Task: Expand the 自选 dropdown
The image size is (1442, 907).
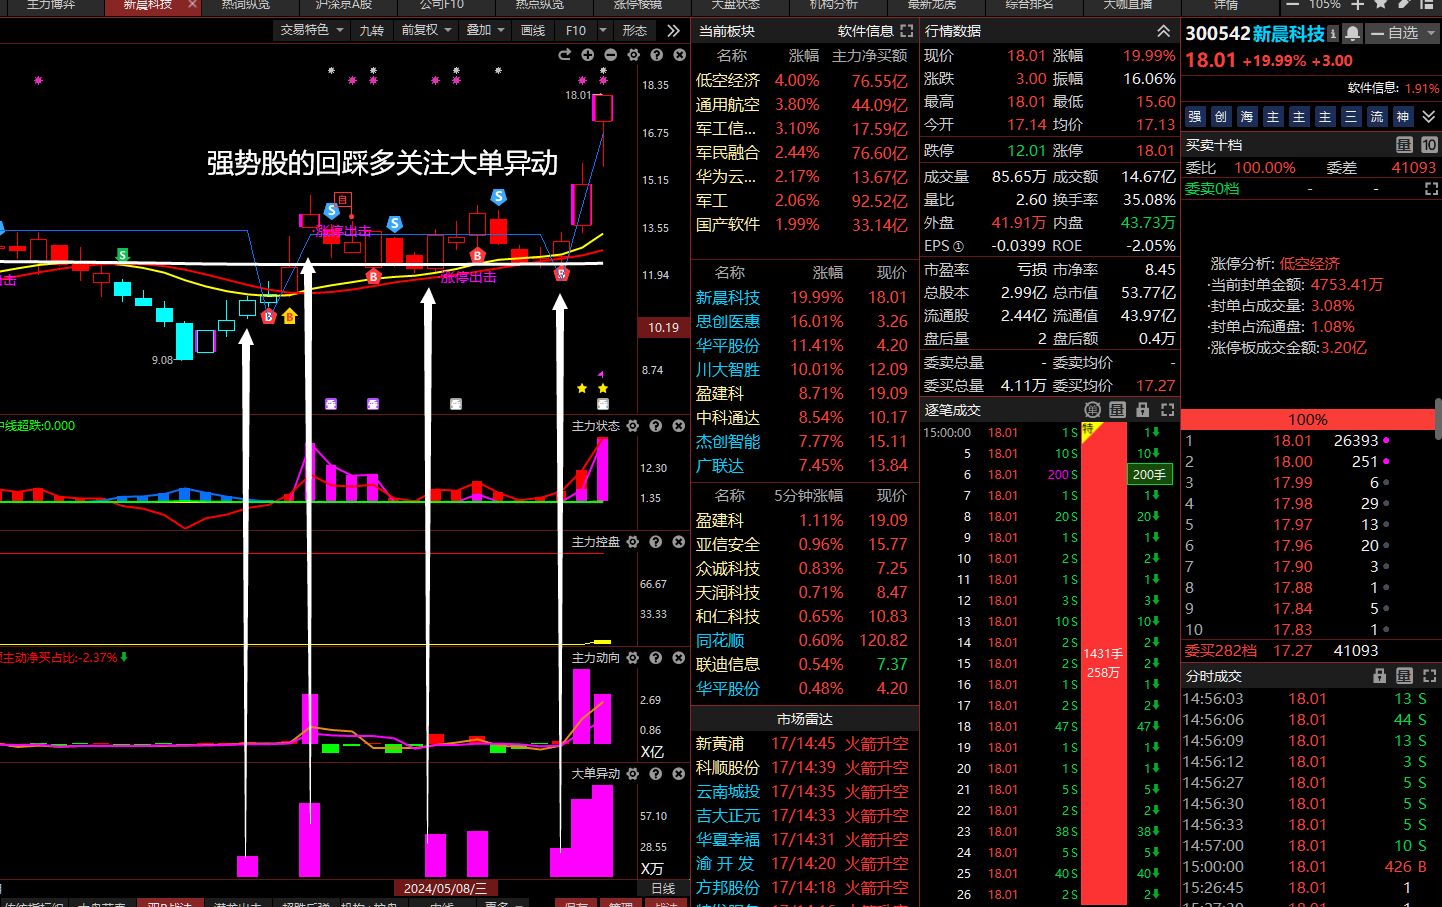Action: pos(1431,33)
